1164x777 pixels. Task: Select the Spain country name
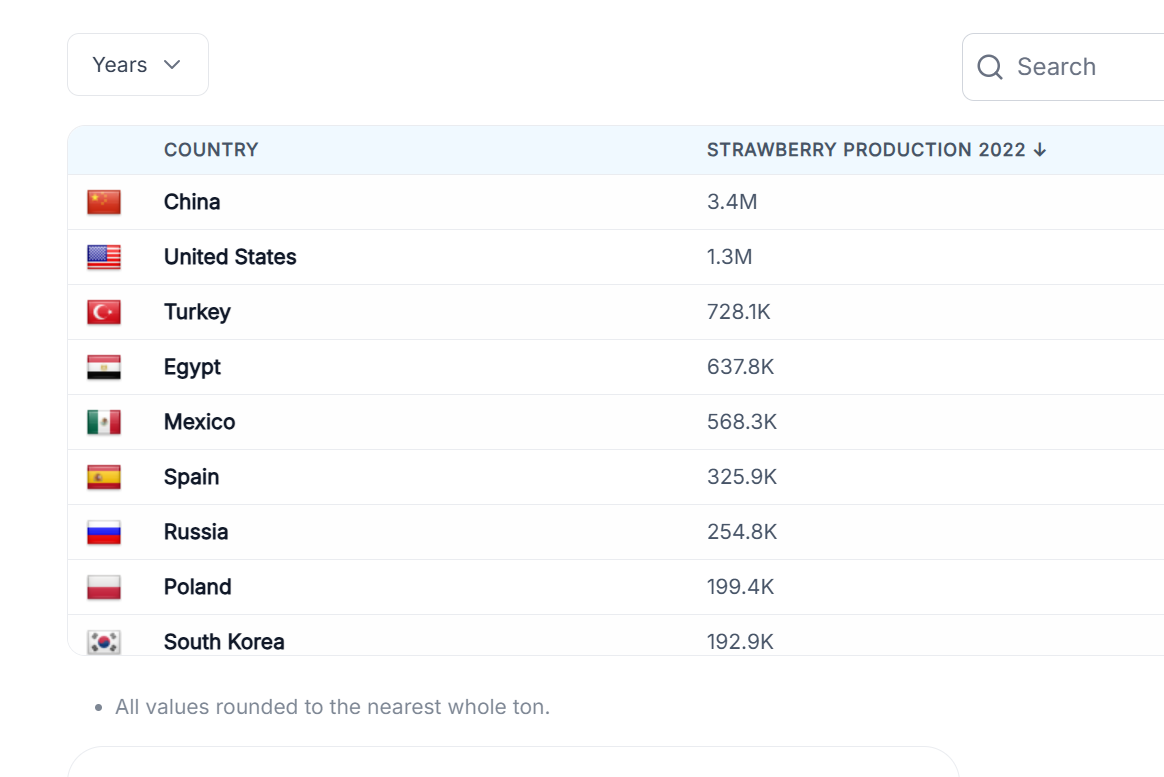tap(192, 476)
